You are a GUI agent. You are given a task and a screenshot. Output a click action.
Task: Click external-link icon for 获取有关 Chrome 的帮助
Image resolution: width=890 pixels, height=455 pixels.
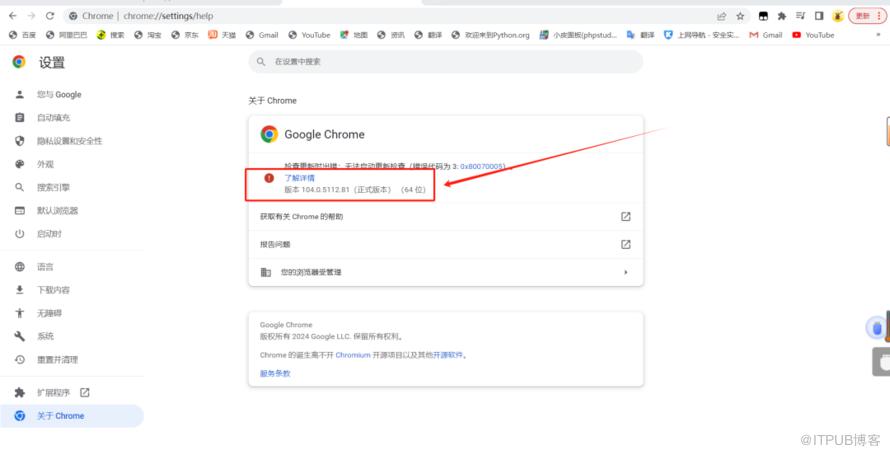coord(625,217)
